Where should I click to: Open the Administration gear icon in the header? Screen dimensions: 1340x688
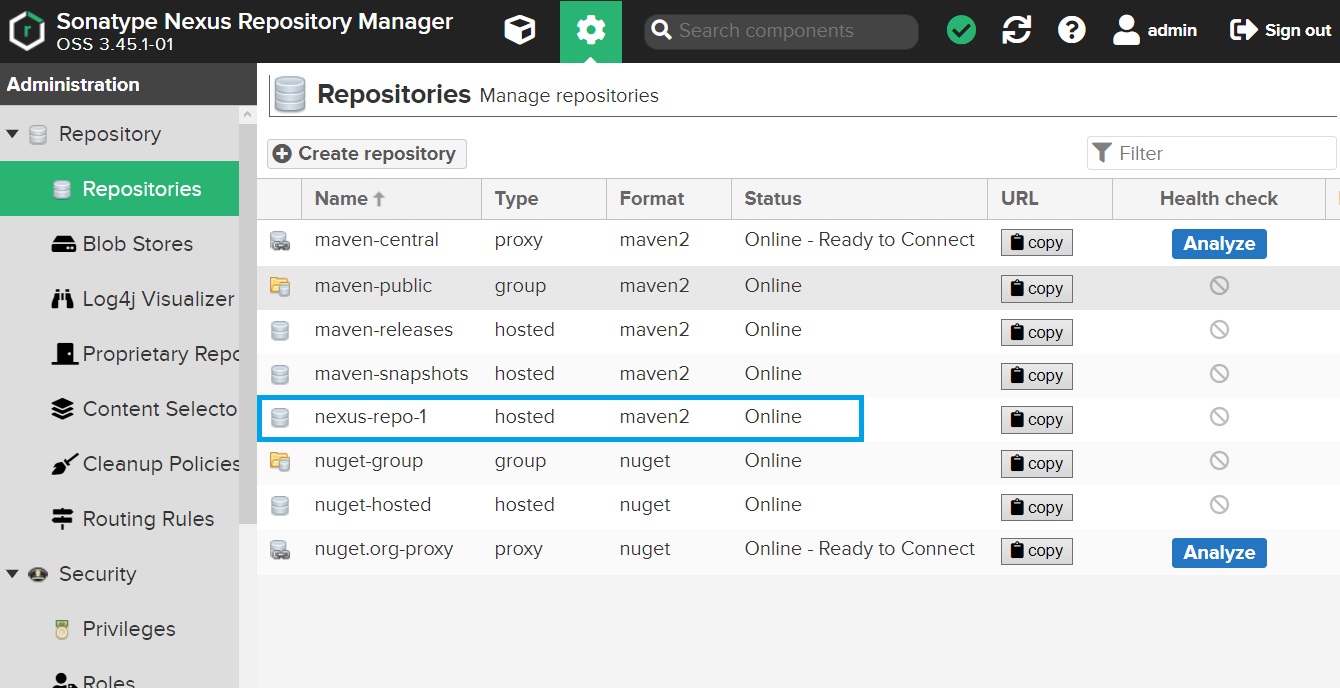[591, 31]
